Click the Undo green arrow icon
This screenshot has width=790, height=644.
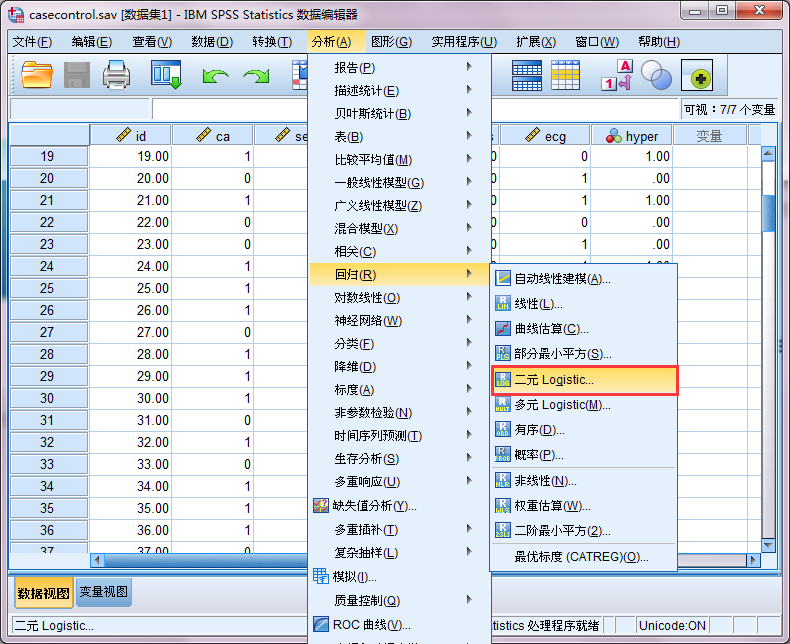[x=215, y=76]
